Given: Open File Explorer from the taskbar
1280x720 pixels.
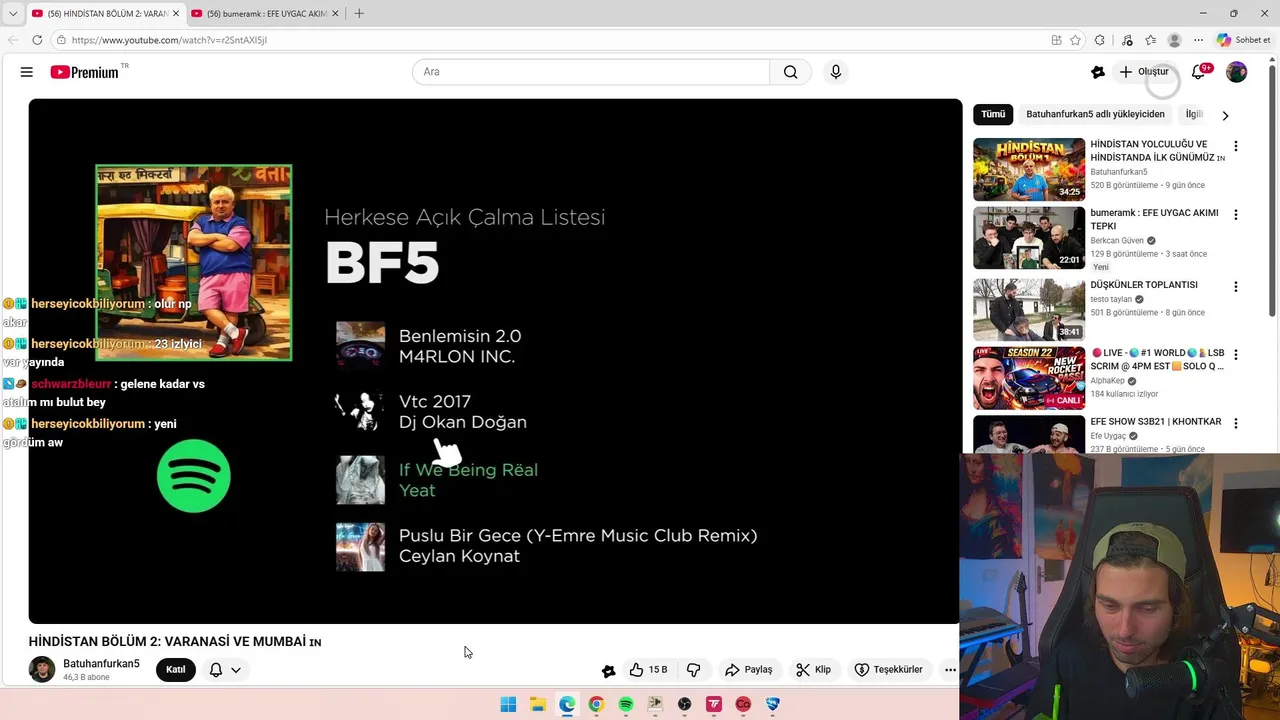Looking at the screenshot, I should point(537,704).
